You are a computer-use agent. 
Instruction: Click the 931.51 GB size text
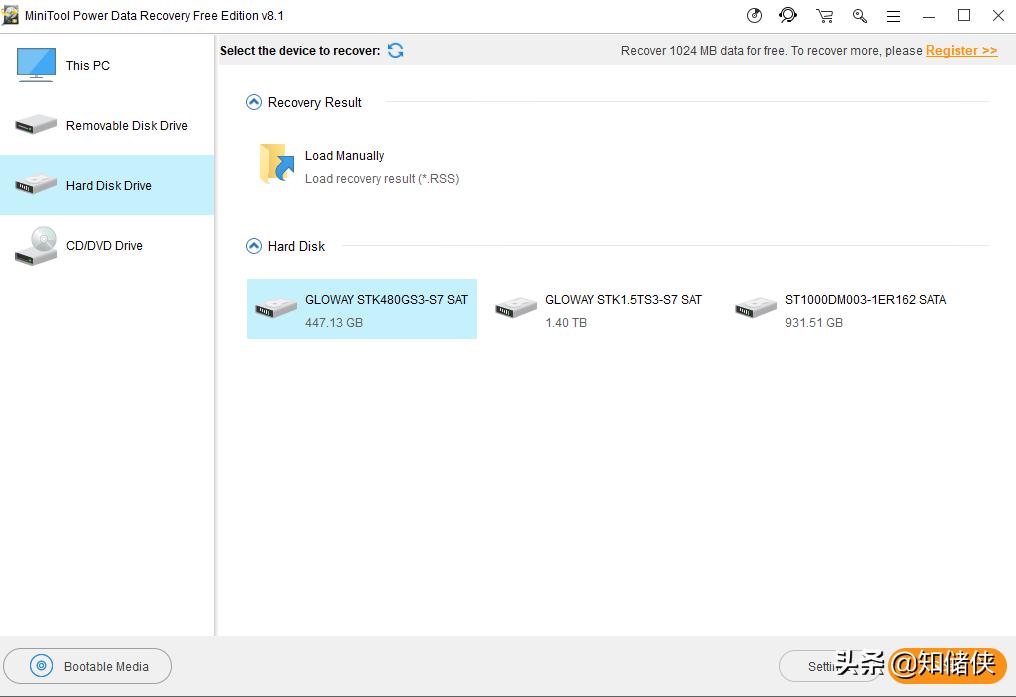pyautogui.click(x=814, y=323)
